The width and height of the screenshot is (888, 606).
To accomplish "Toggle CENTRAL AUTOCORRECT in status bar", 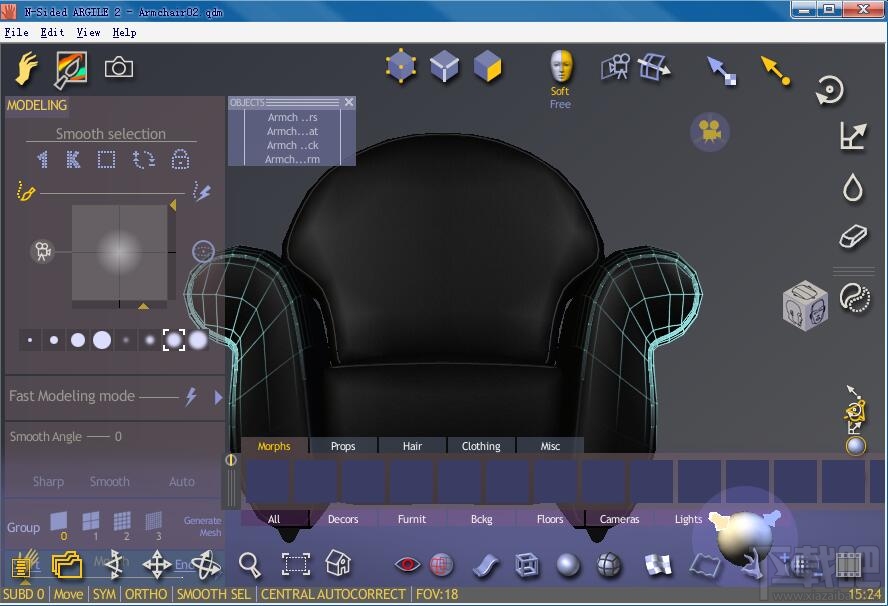I will click(333, 594).
